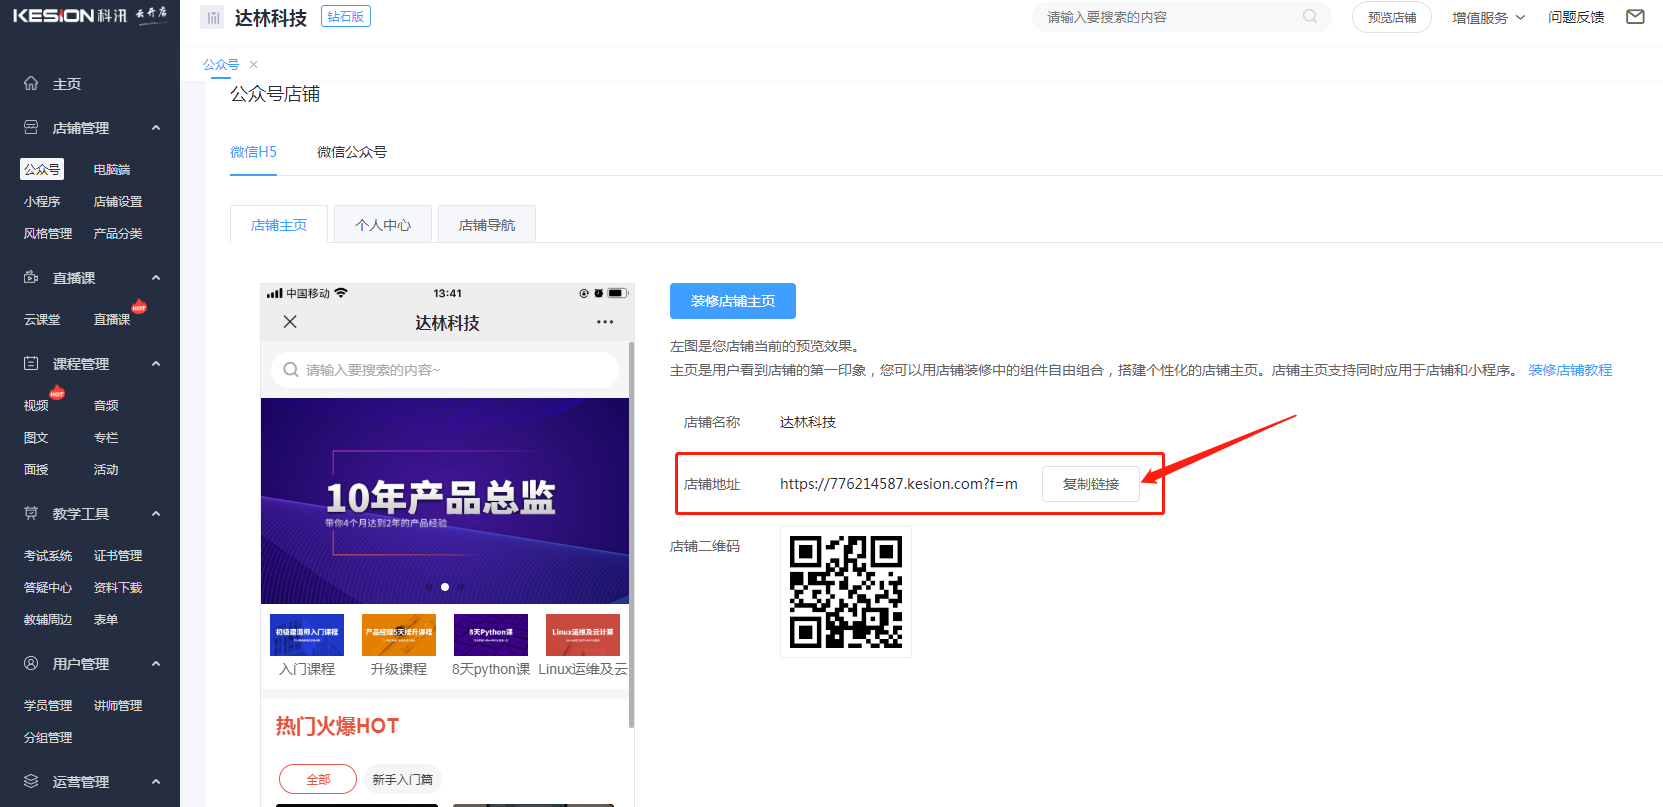Collapse the 店铺管理 sidebar section
Screen dimensions: 1663x807
click(156, 128)
